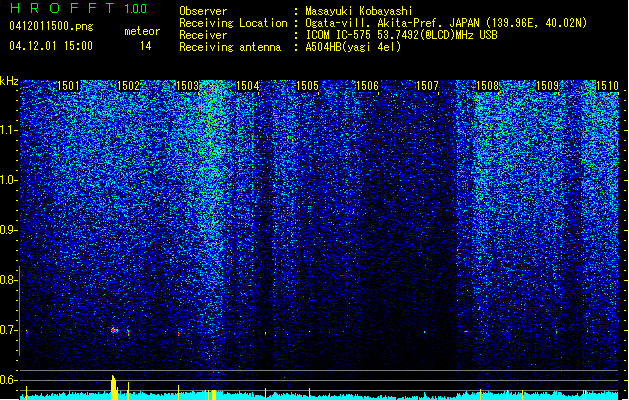Image resolution: width=629 pixels, height=400 pixels.
Task: Select the filename 0412011500.png
Action: pyautogui.click(x=51, y=26)
